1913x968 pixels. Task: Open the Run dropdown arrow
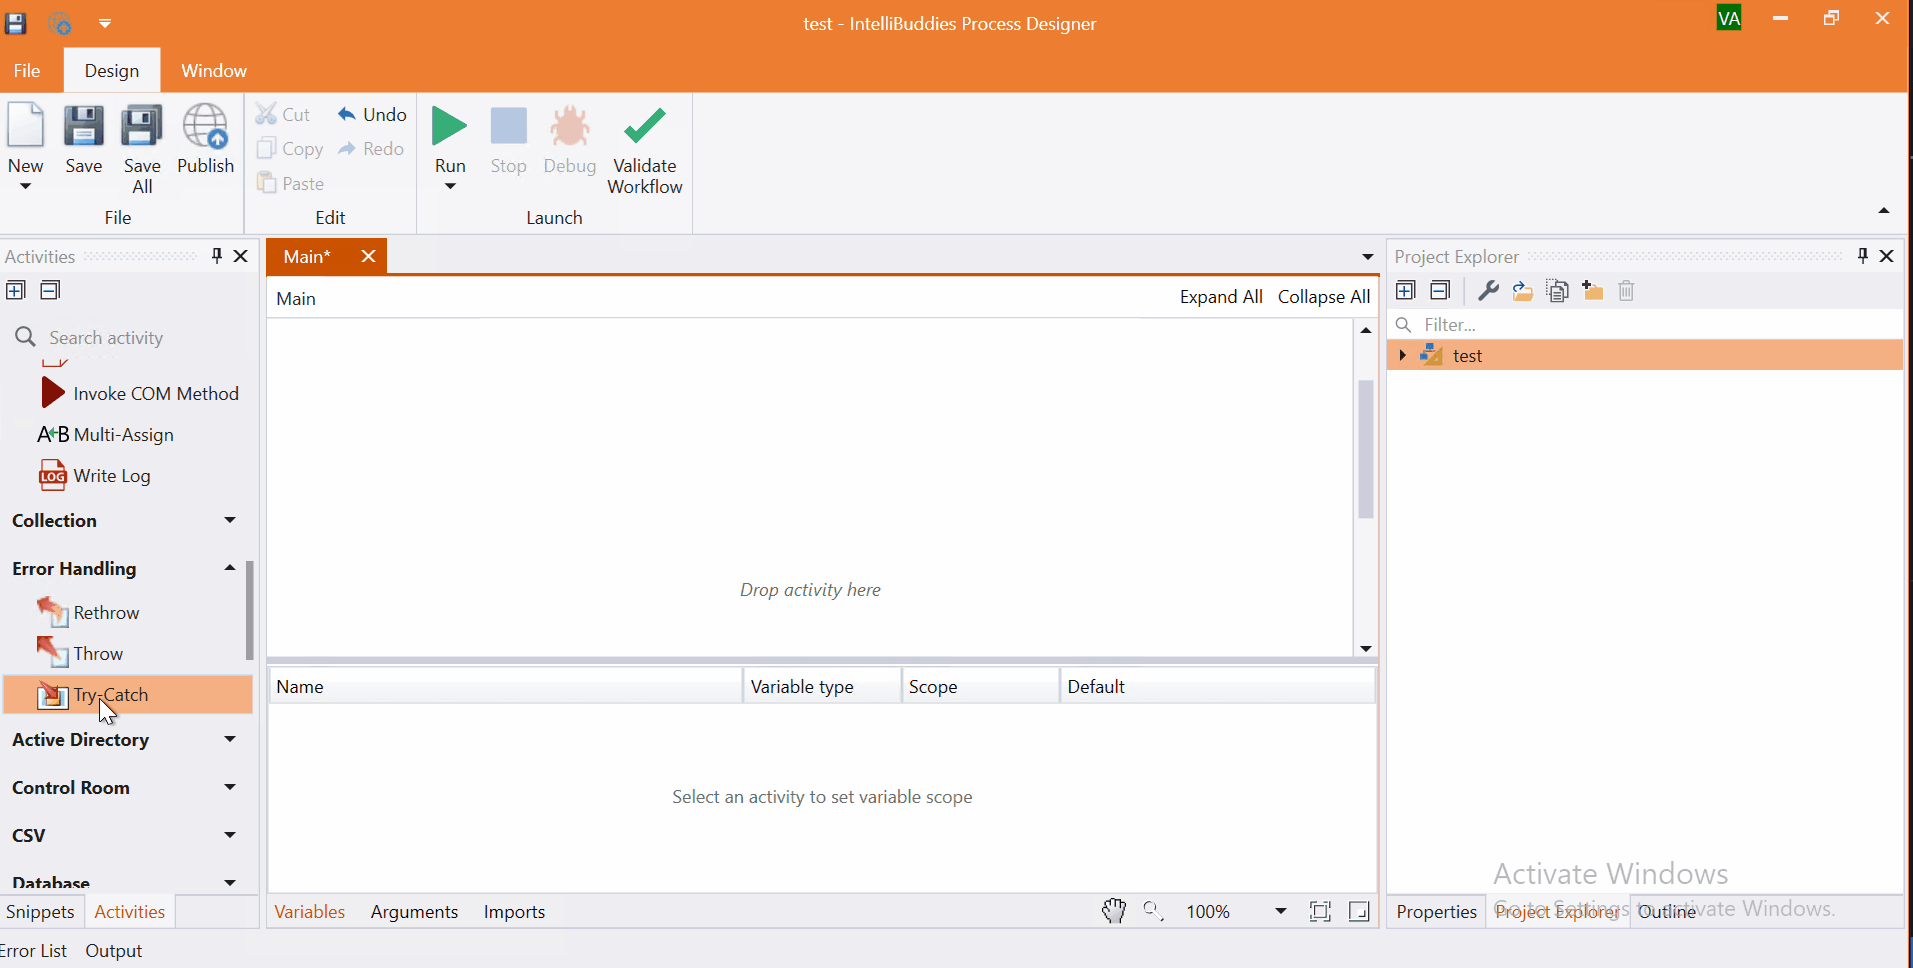pos(450,187)
